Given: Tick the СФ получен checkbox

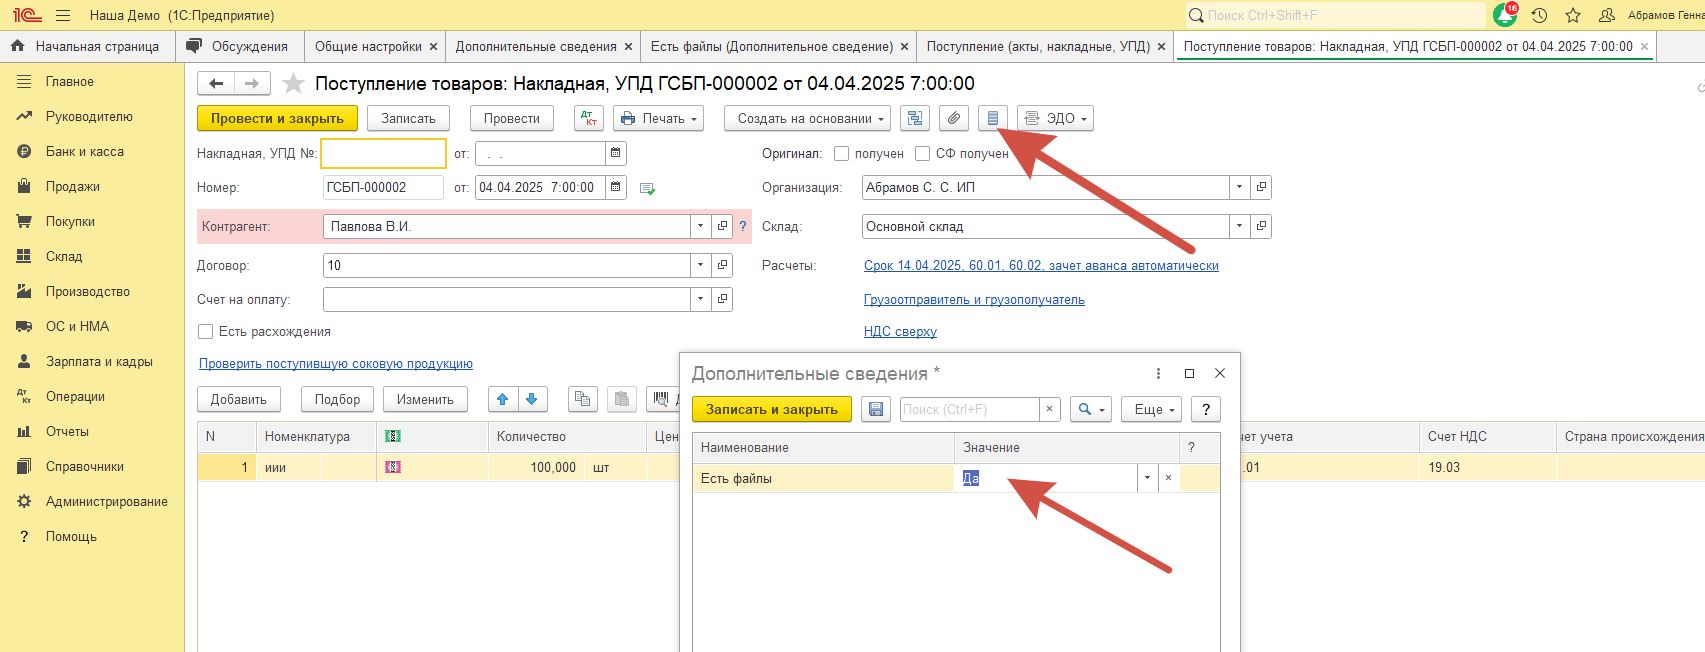Looking at the screenshot, I should click(923, 153).
